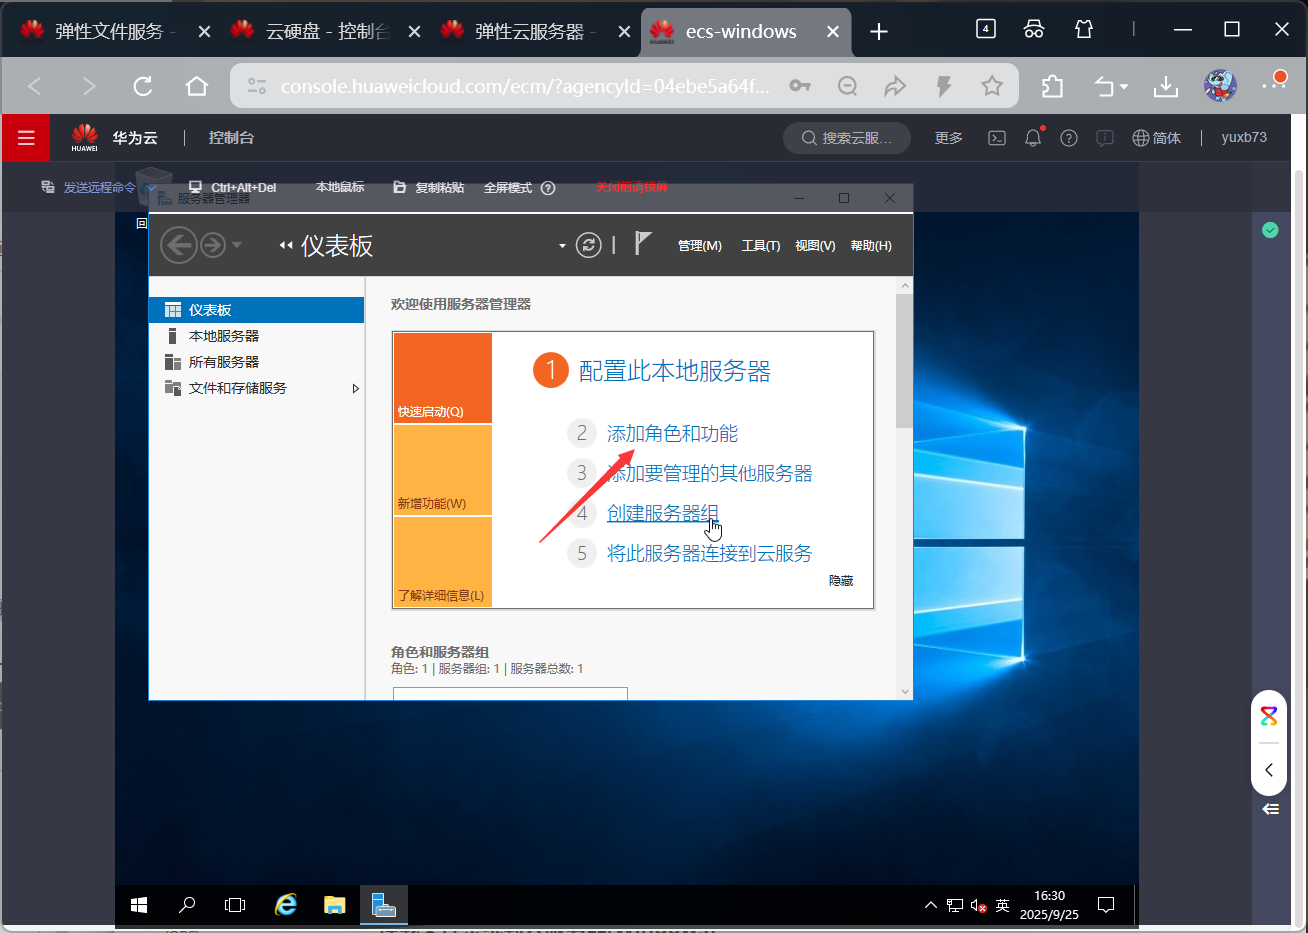Select 仪表板 in the sidebar
Viewport: 1308px width, 933px height.
(x=256, y=310)
